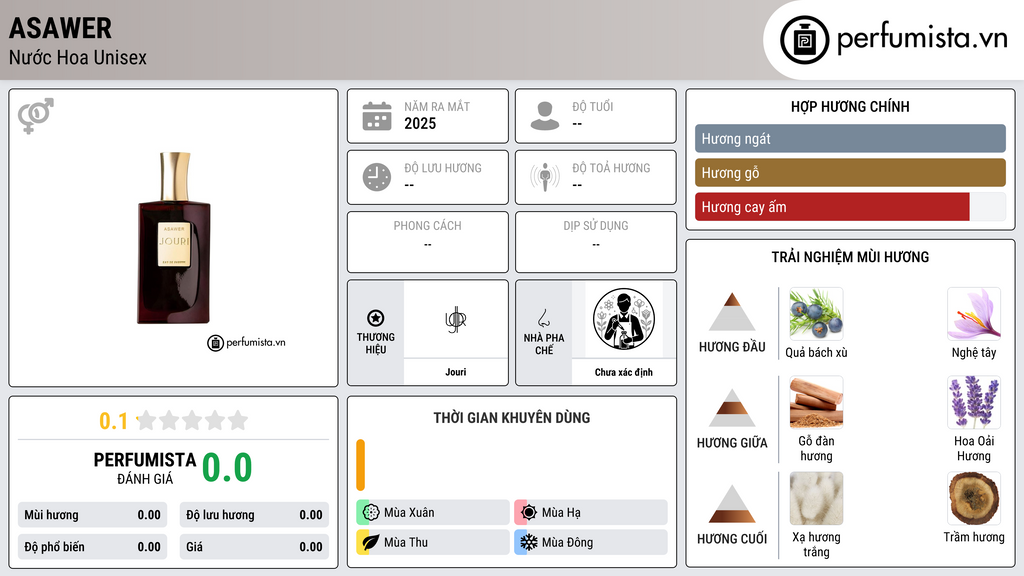Image resolution: width=1024 pixels, height=576 pixels.
Task: Click the Jouri brand name link
Action: pyautogui.click(x=456, y=372)
